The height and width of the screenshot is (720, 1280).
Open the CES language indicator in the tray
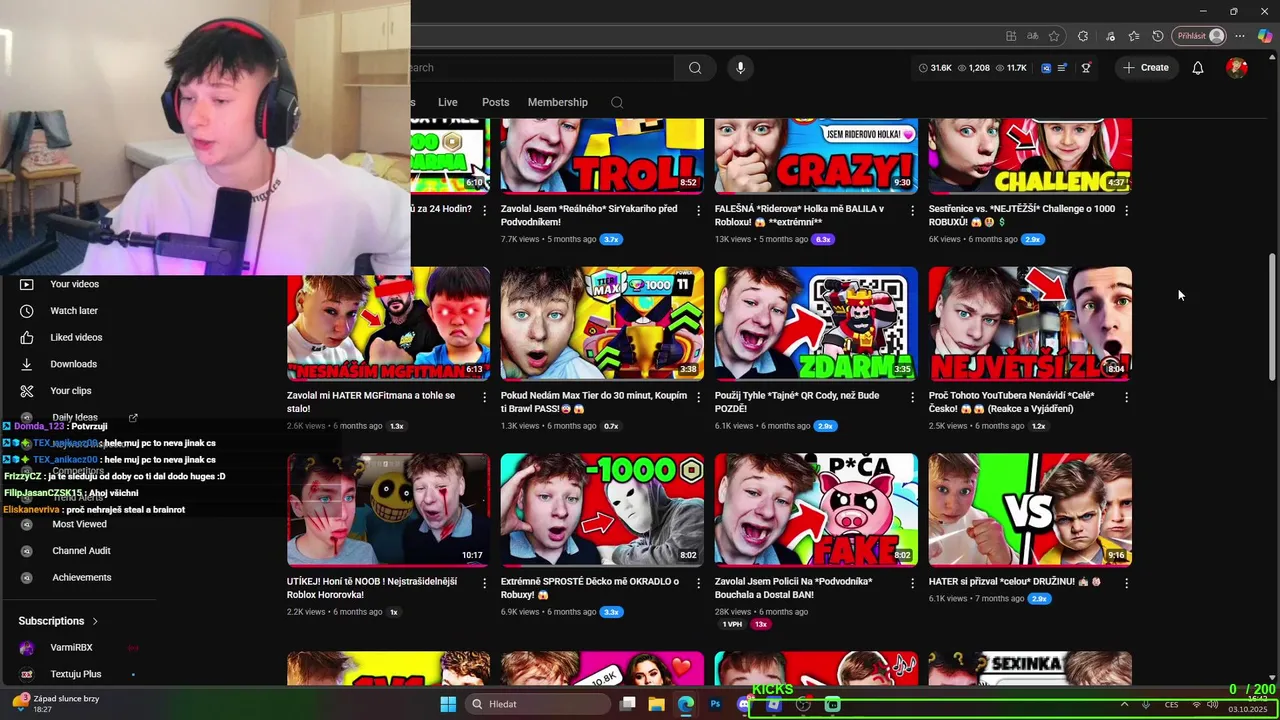click(1171, 704)
